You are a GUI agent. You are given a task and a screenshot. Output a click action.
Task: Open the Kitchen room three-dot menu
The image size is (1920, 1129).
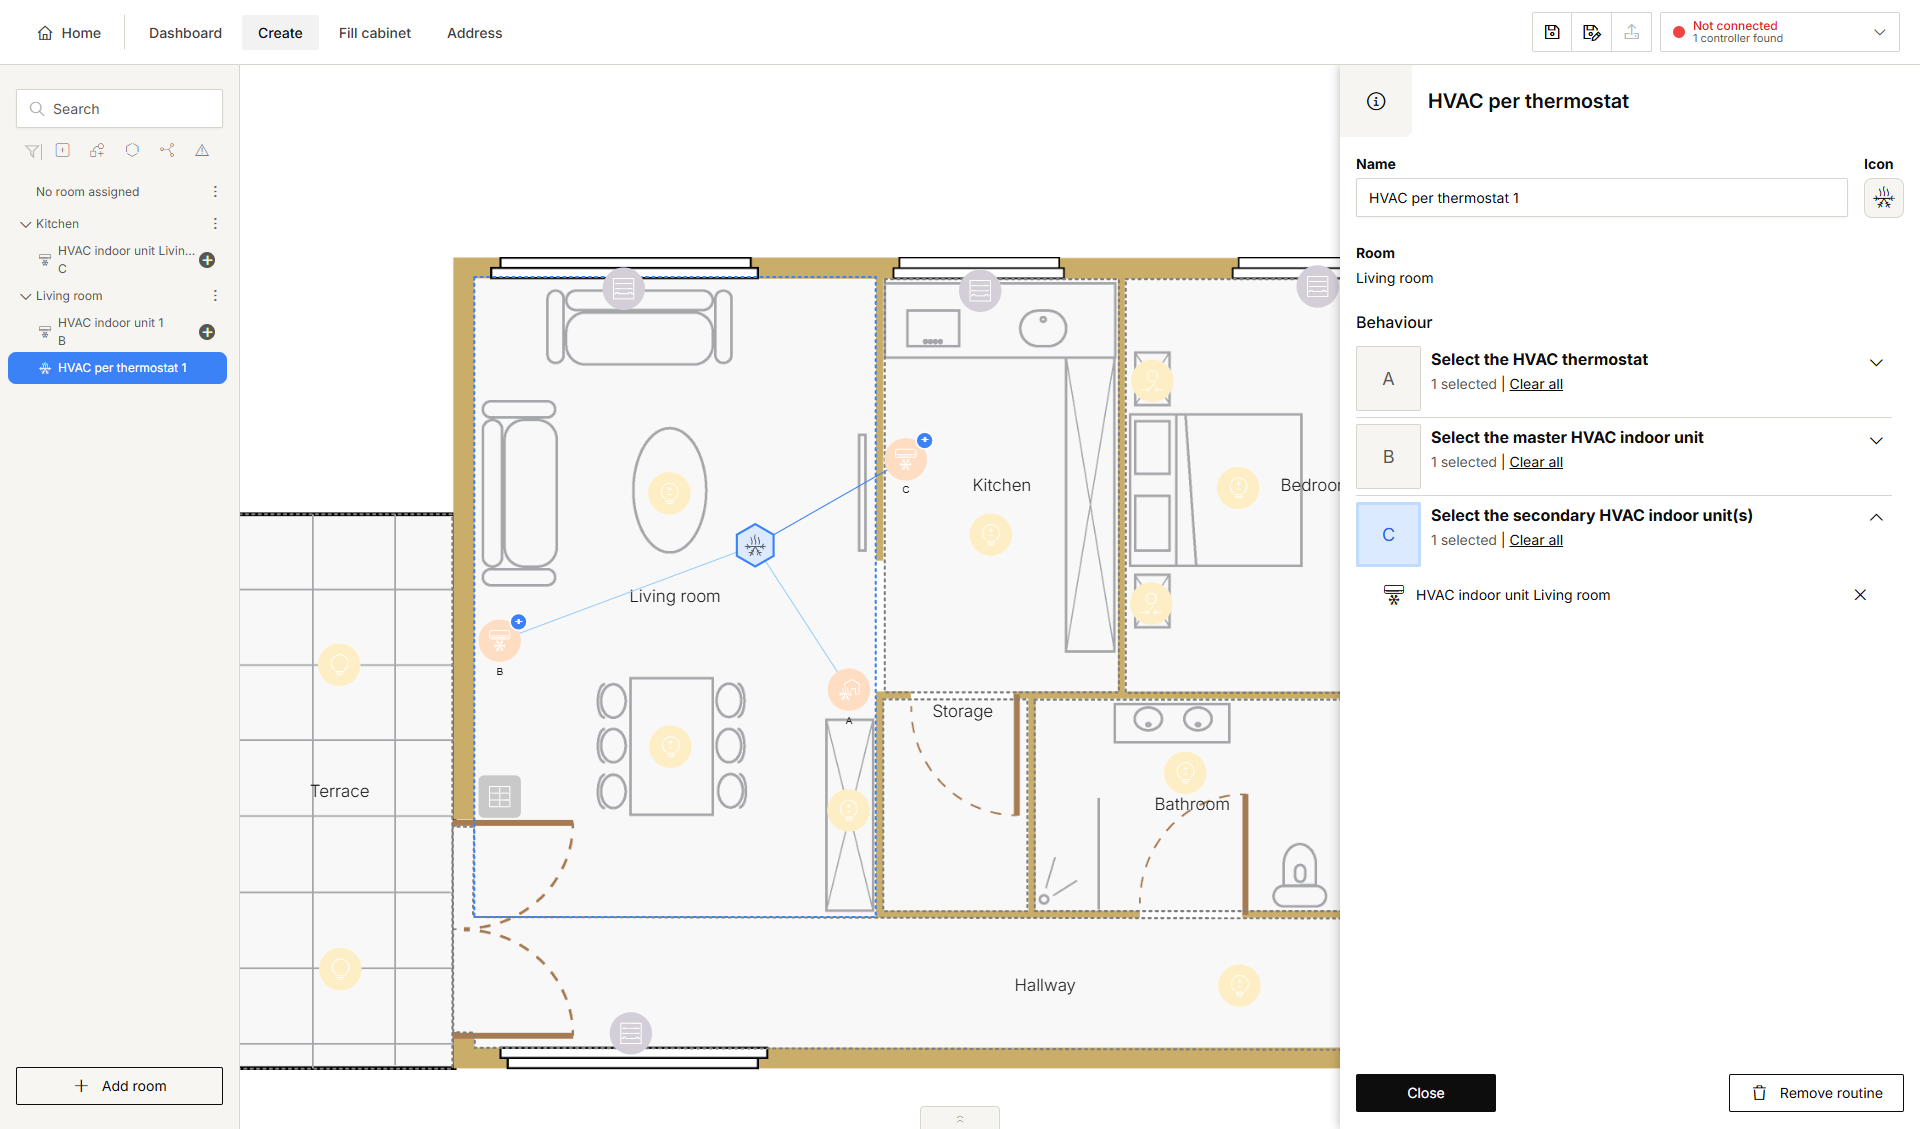215,223
